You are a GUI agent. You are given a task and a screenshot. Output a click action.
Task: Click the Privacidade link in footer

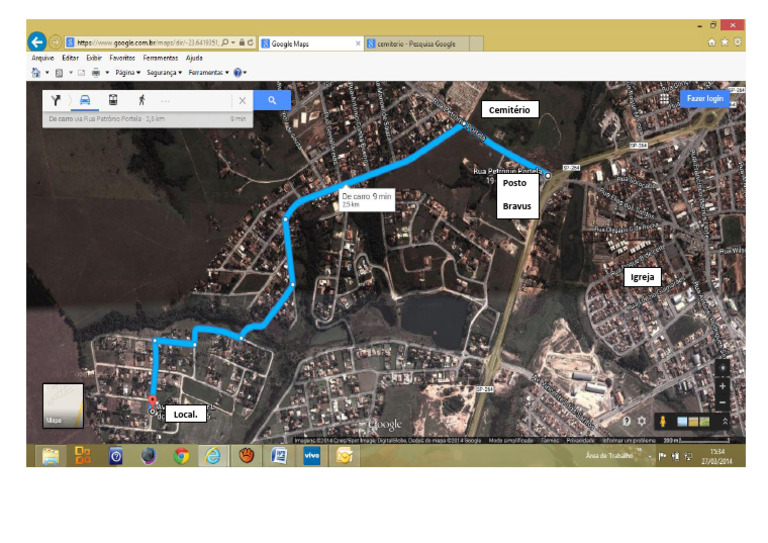pos(580,440)
